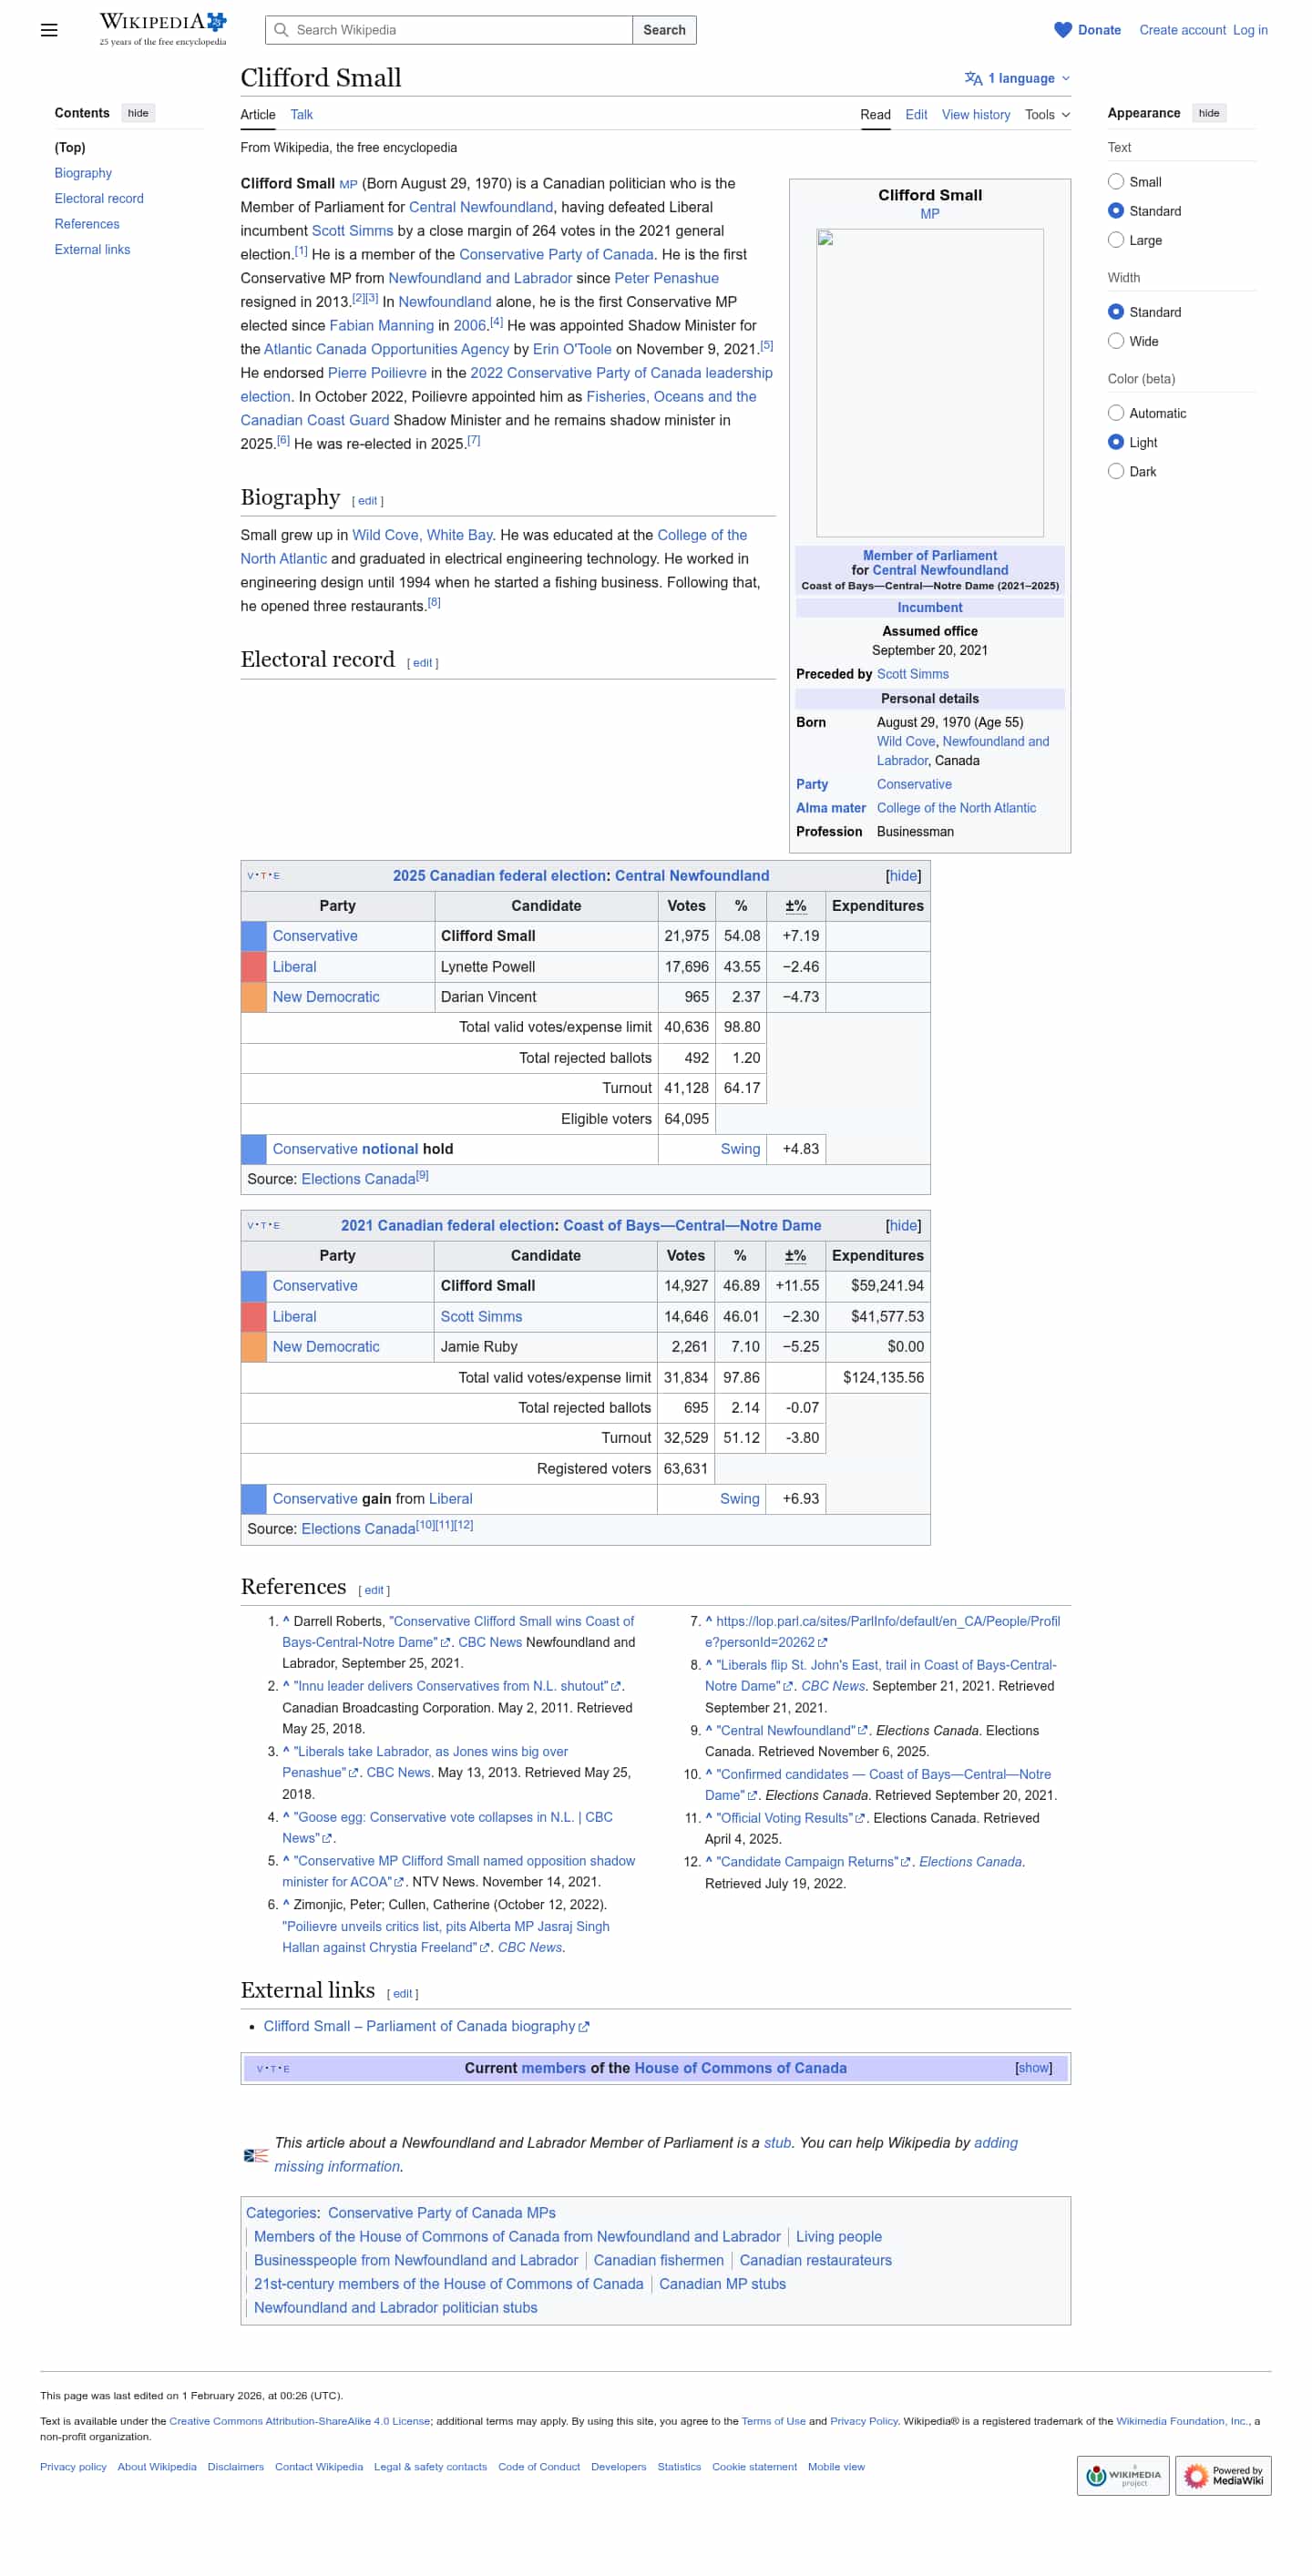Click the Powered by MediaWiki badge
Image resolution: width=1312 pixels, height=2576 pixels.
pos(1222,2475)
